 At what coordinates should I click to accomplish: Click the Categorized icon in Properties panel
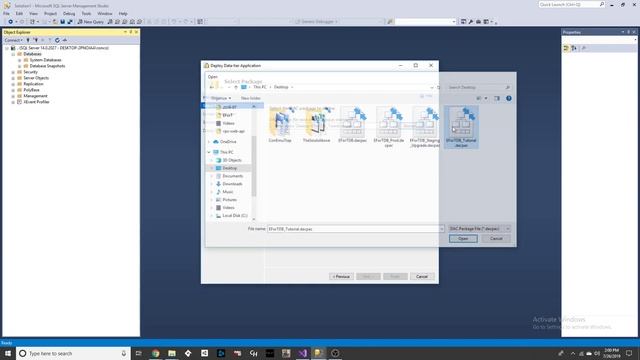coord(566,48)
